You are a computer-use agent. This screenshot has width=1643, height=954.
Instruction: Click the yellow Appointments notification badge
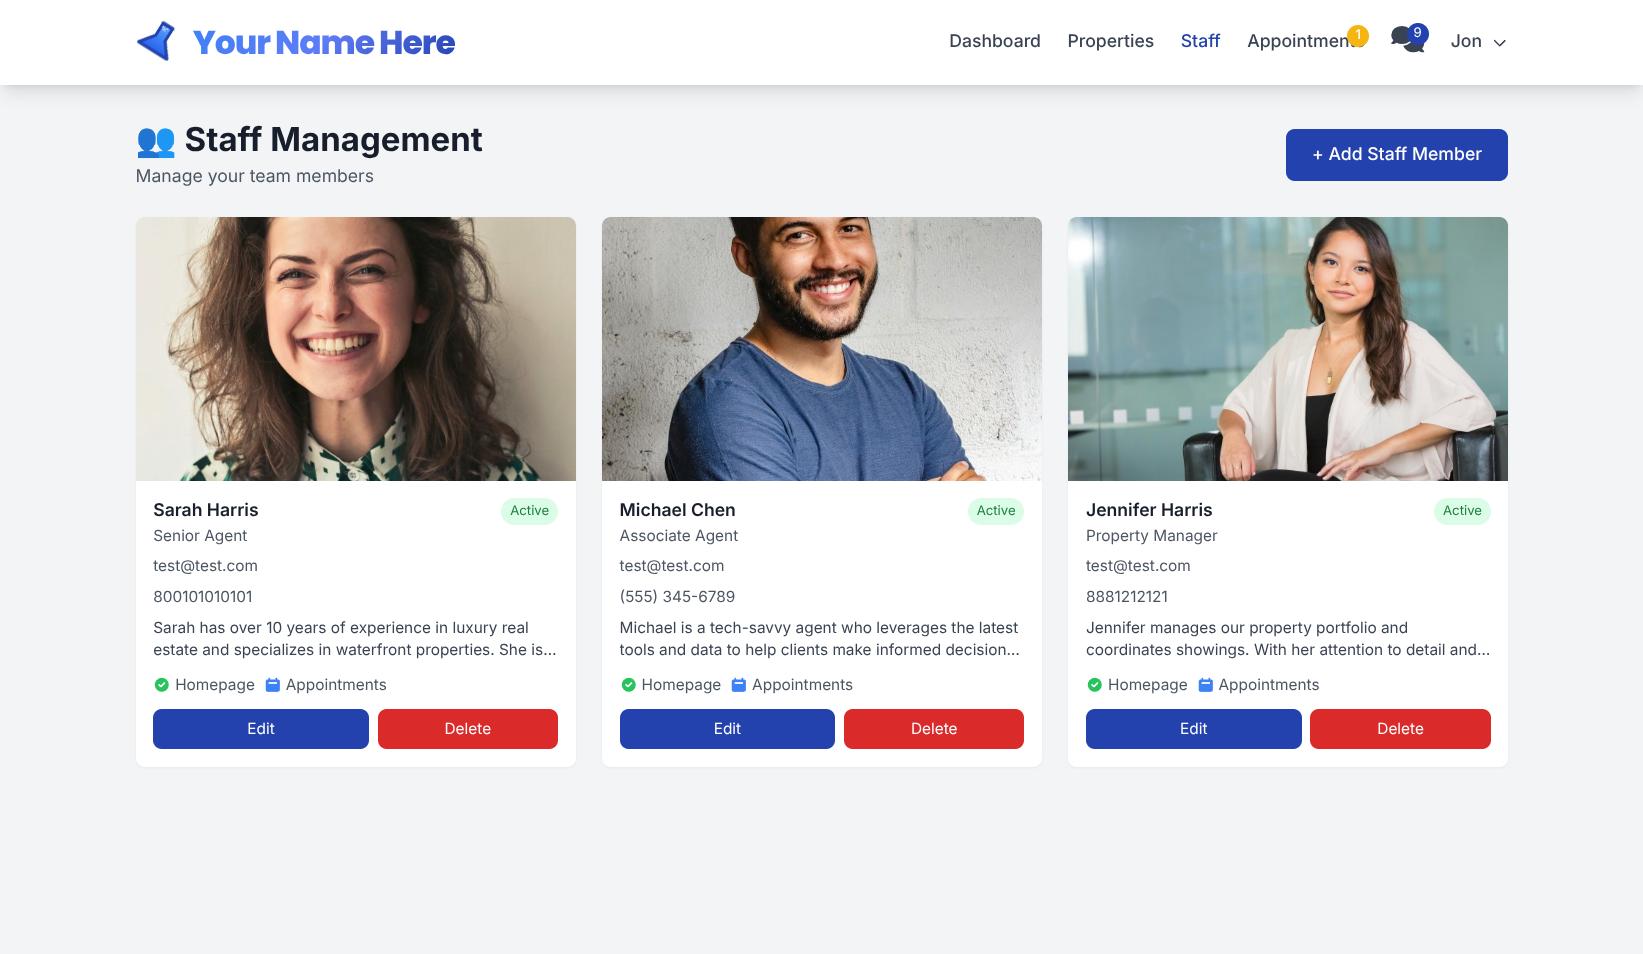(x=1357, y=35)
